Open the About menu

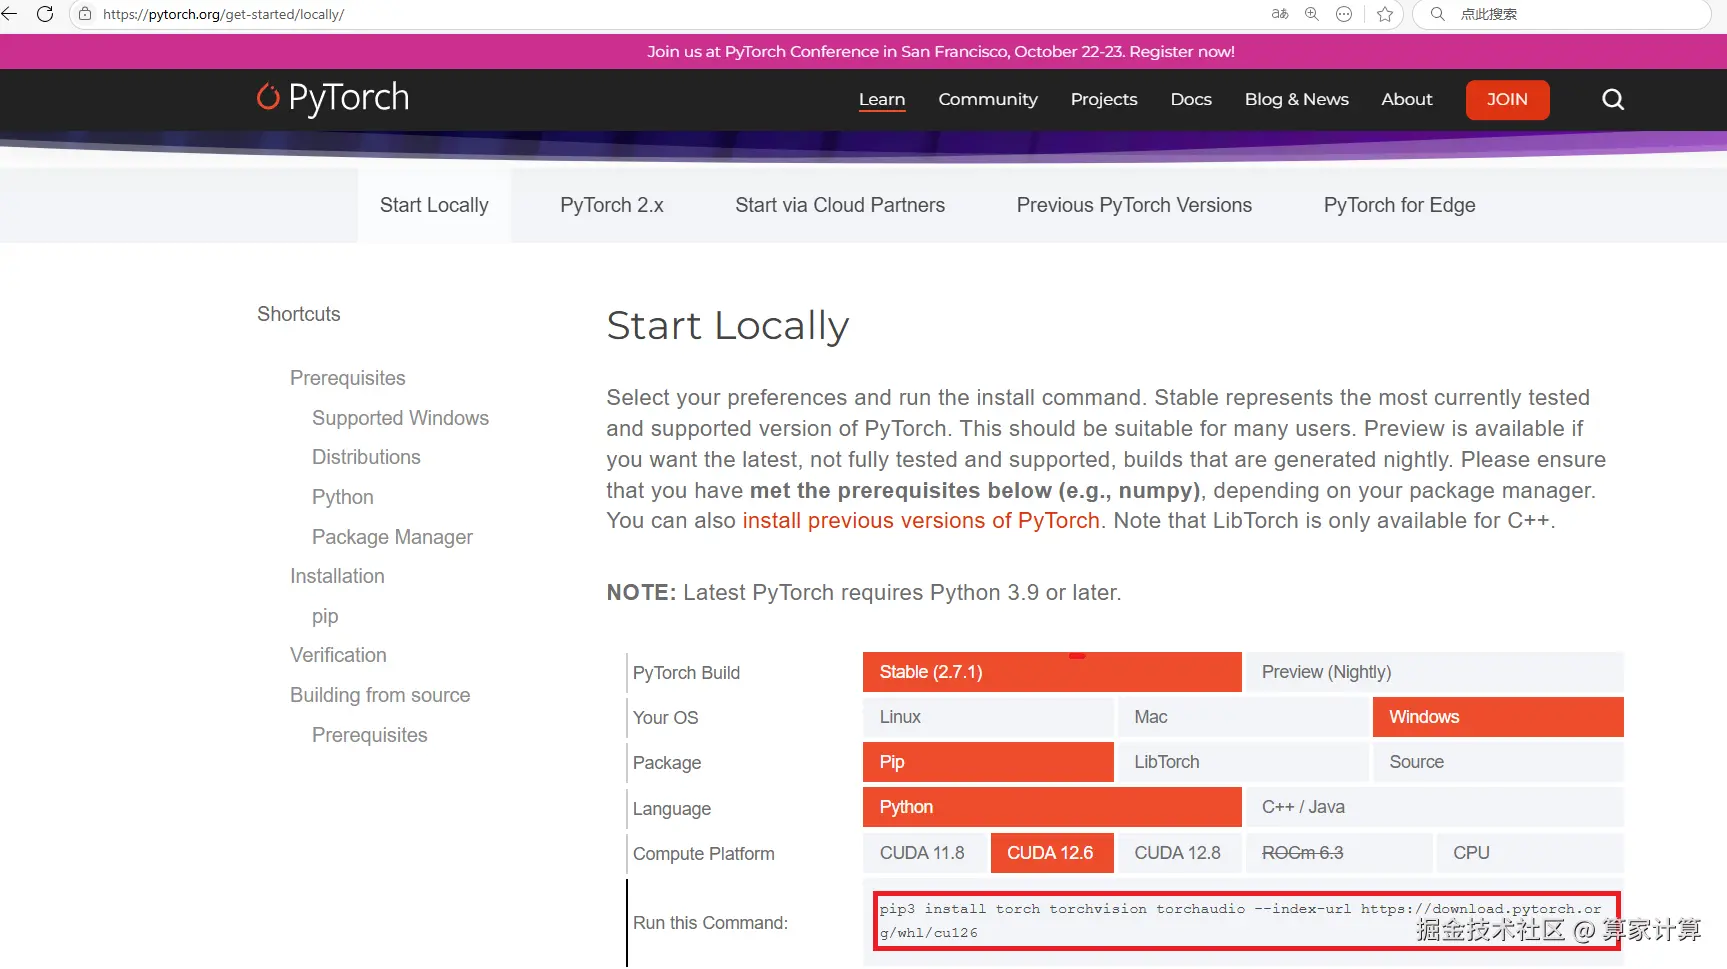pyautogui.click(x=1407, y=99)
